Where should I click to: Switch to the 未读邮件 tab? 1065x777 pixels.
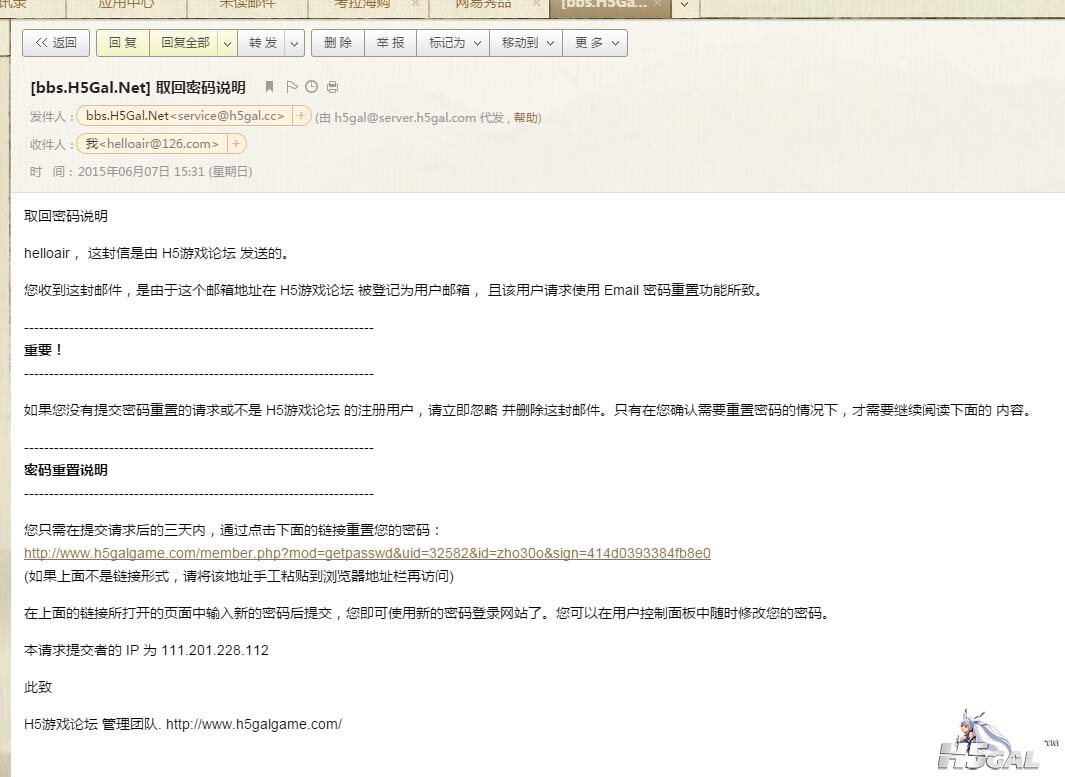point(246,4)
